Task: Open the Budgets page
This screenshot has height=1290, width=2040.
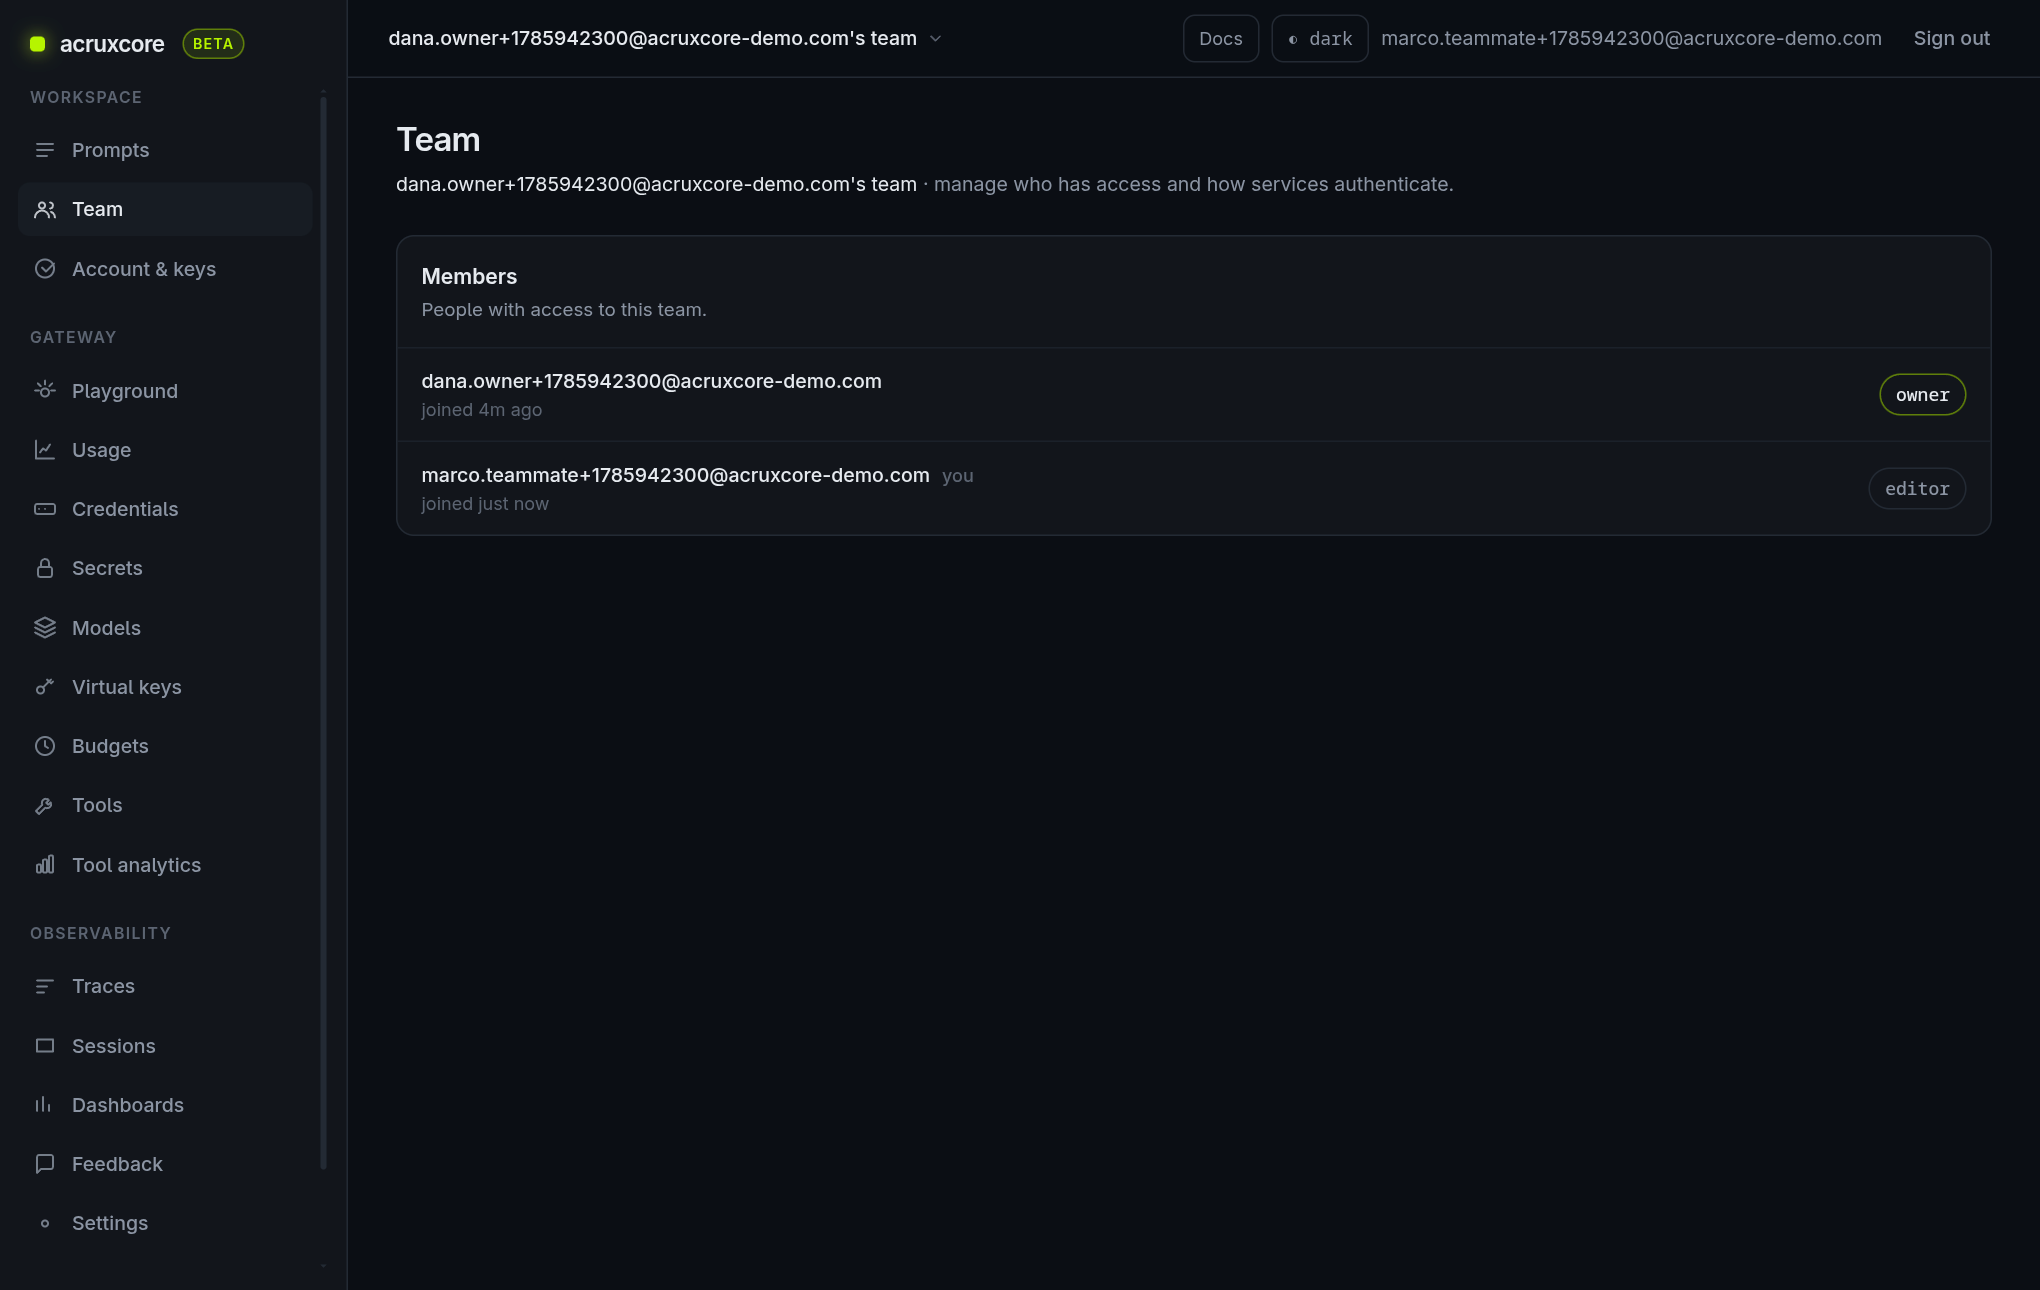Action: click(x=165, y=746)
